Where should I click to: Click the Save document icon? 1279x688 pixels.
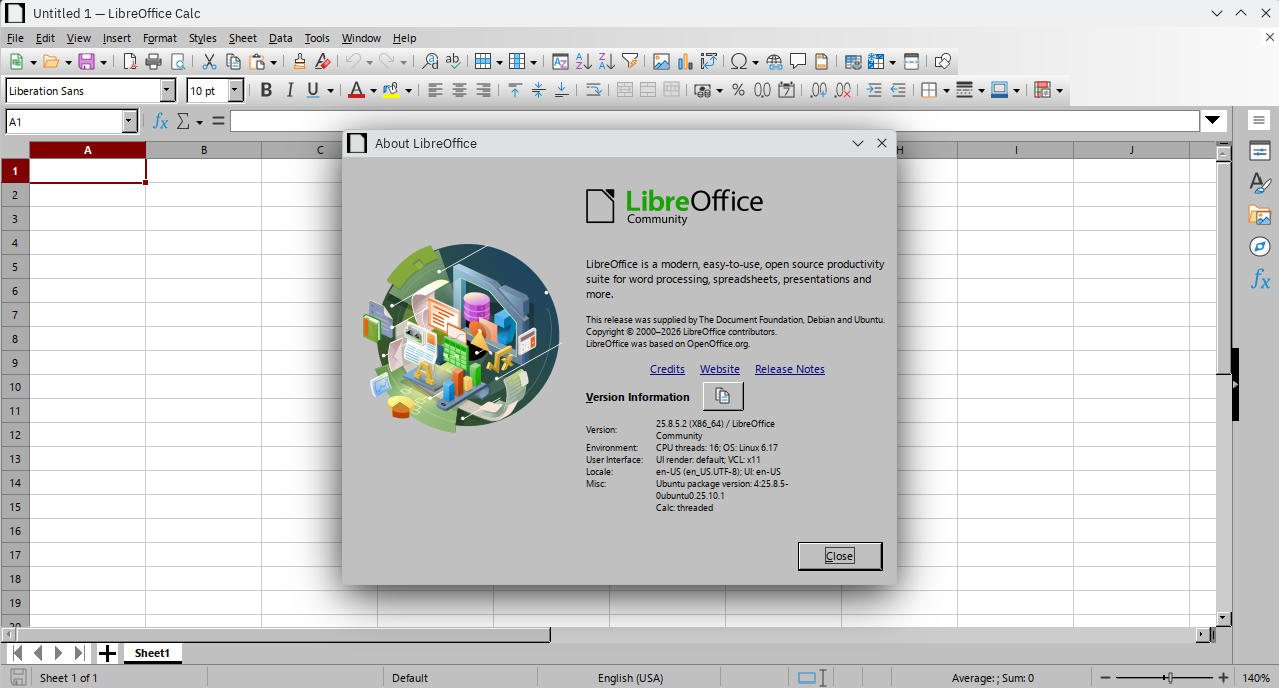click(x=86, y=62)
